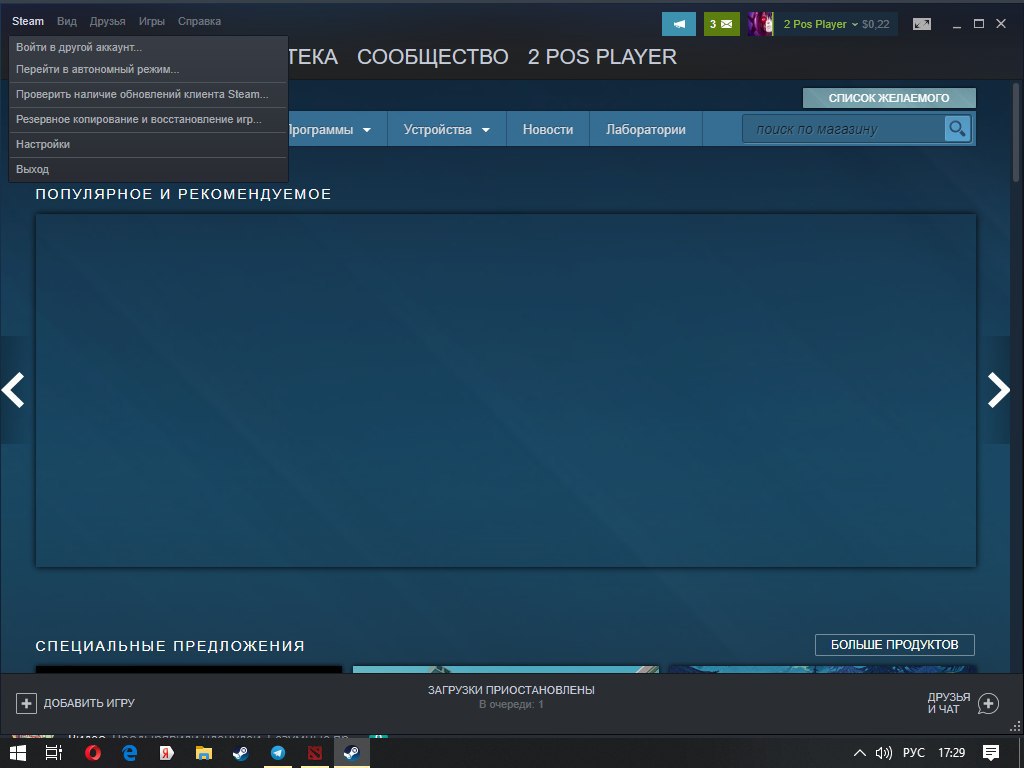The width and height of the screenshot is (1024, 768).
Task: Open Telegram from the taskbar
Action: pos(278,753)
